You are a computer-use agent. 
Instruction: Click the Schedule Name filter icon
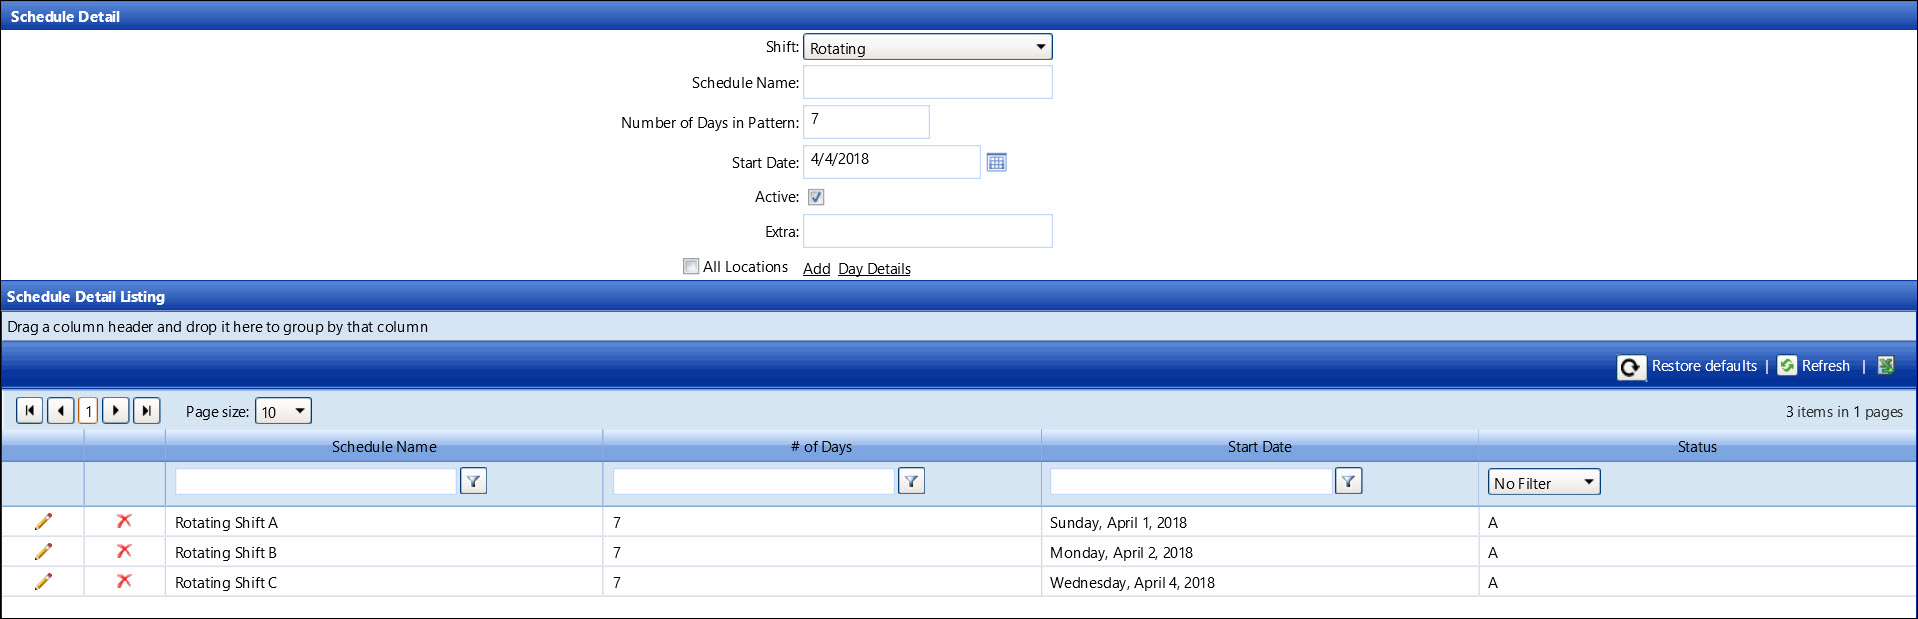[473, 482]
